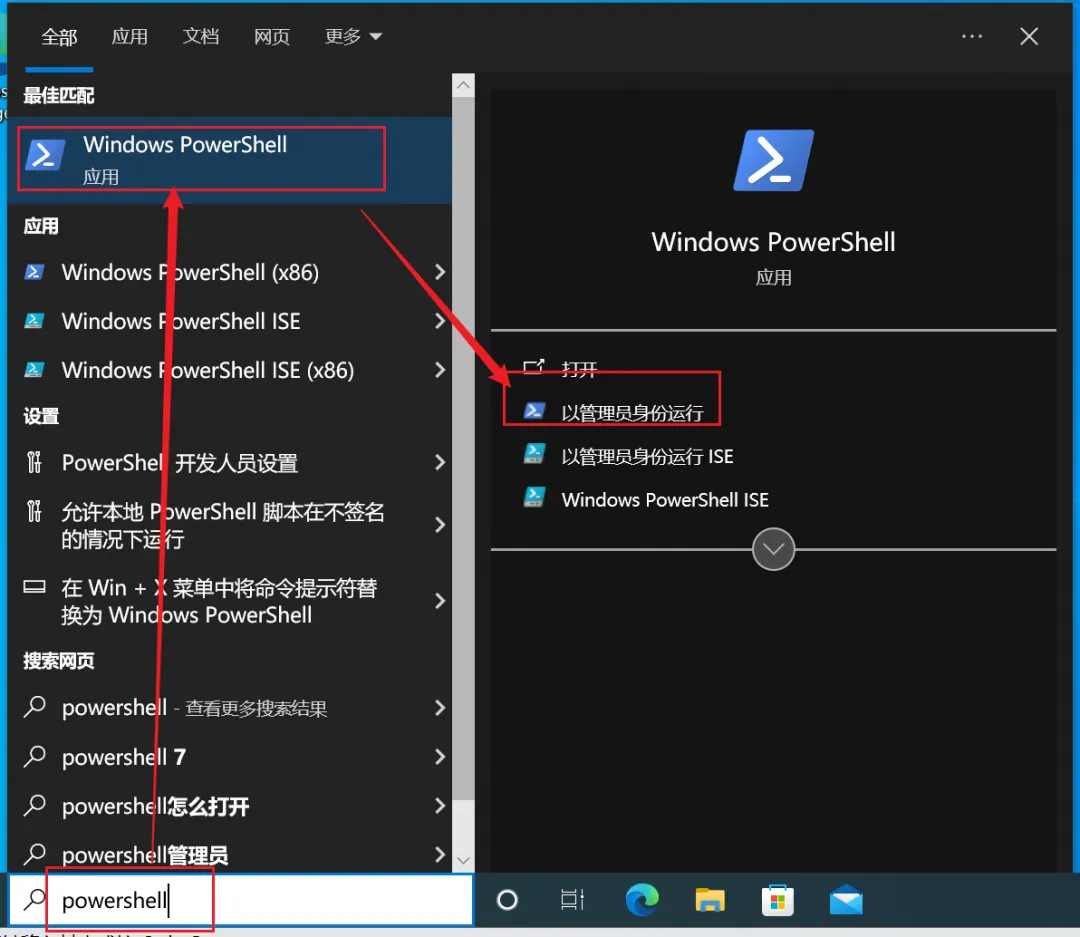This screenshot has width=1080, height=937.
Task: Close the search panel with X
Action: pos(1029,37)
